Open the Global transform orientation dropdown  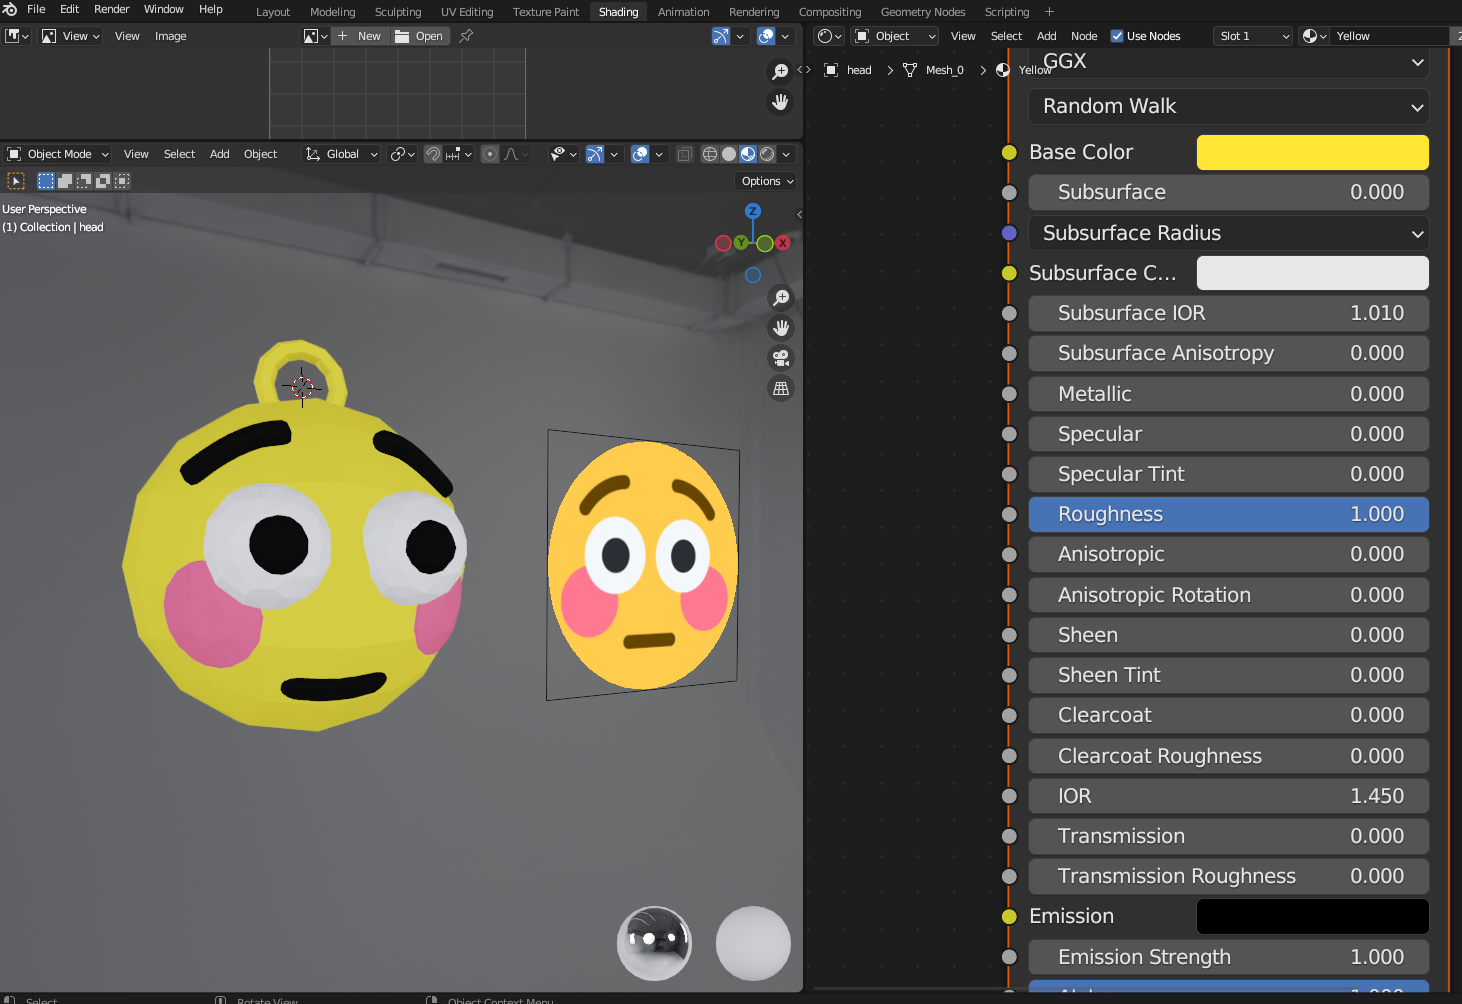pos(342,154)
